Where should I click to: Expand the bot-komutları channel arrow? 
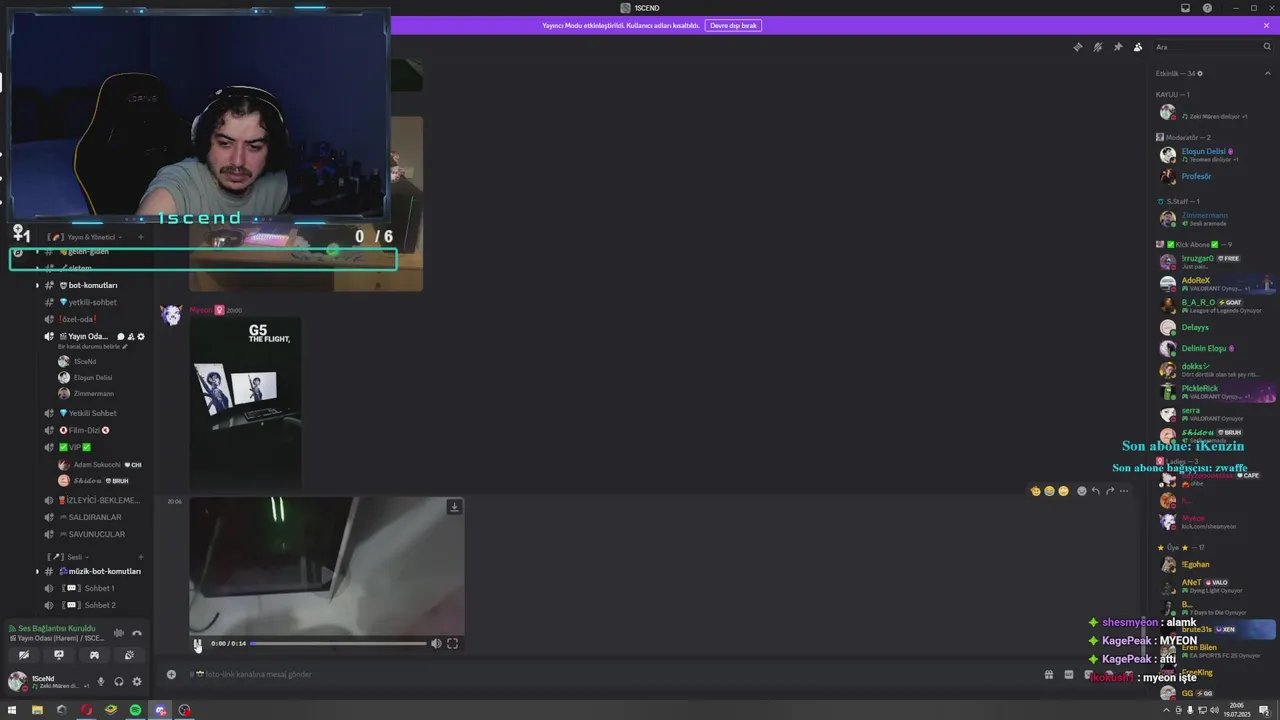(x=37, y=285)
